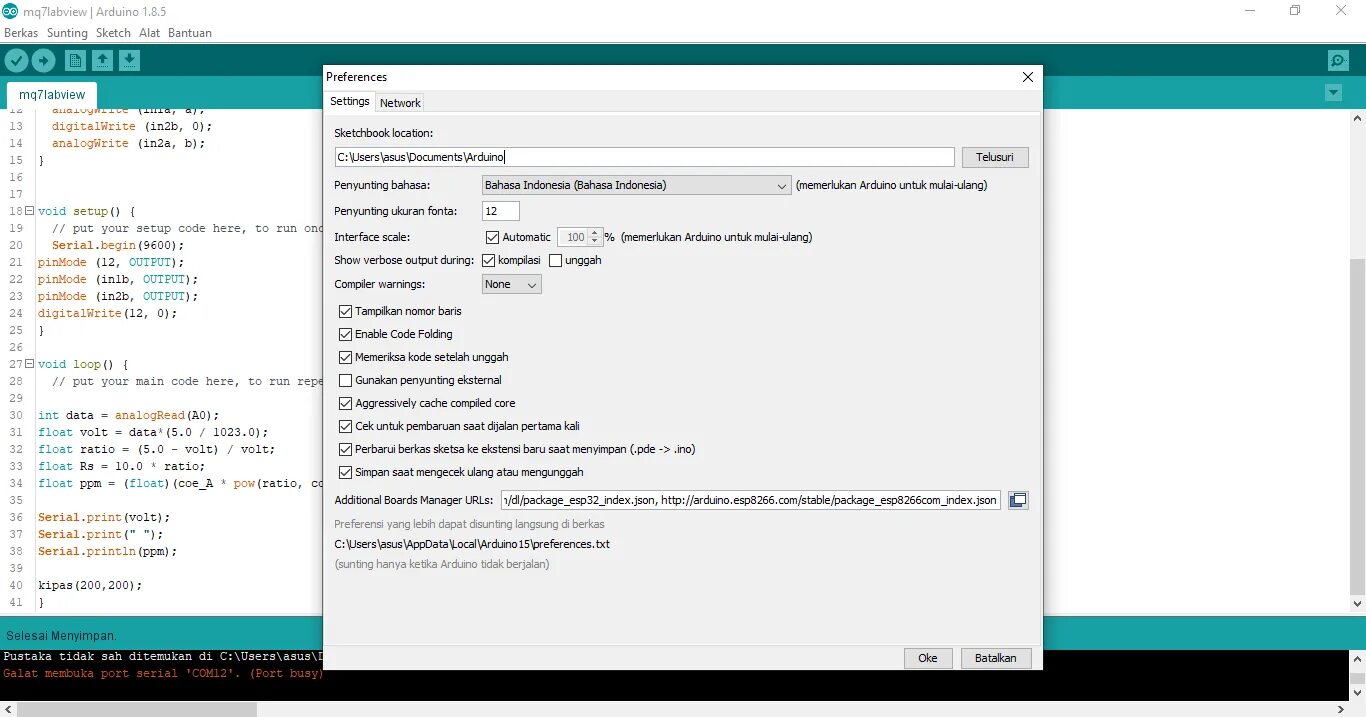Image resolution: width=1366 pixels, height=717 pixels.
Task: Open the Compiler warnings dropdown
Action: 512,285
